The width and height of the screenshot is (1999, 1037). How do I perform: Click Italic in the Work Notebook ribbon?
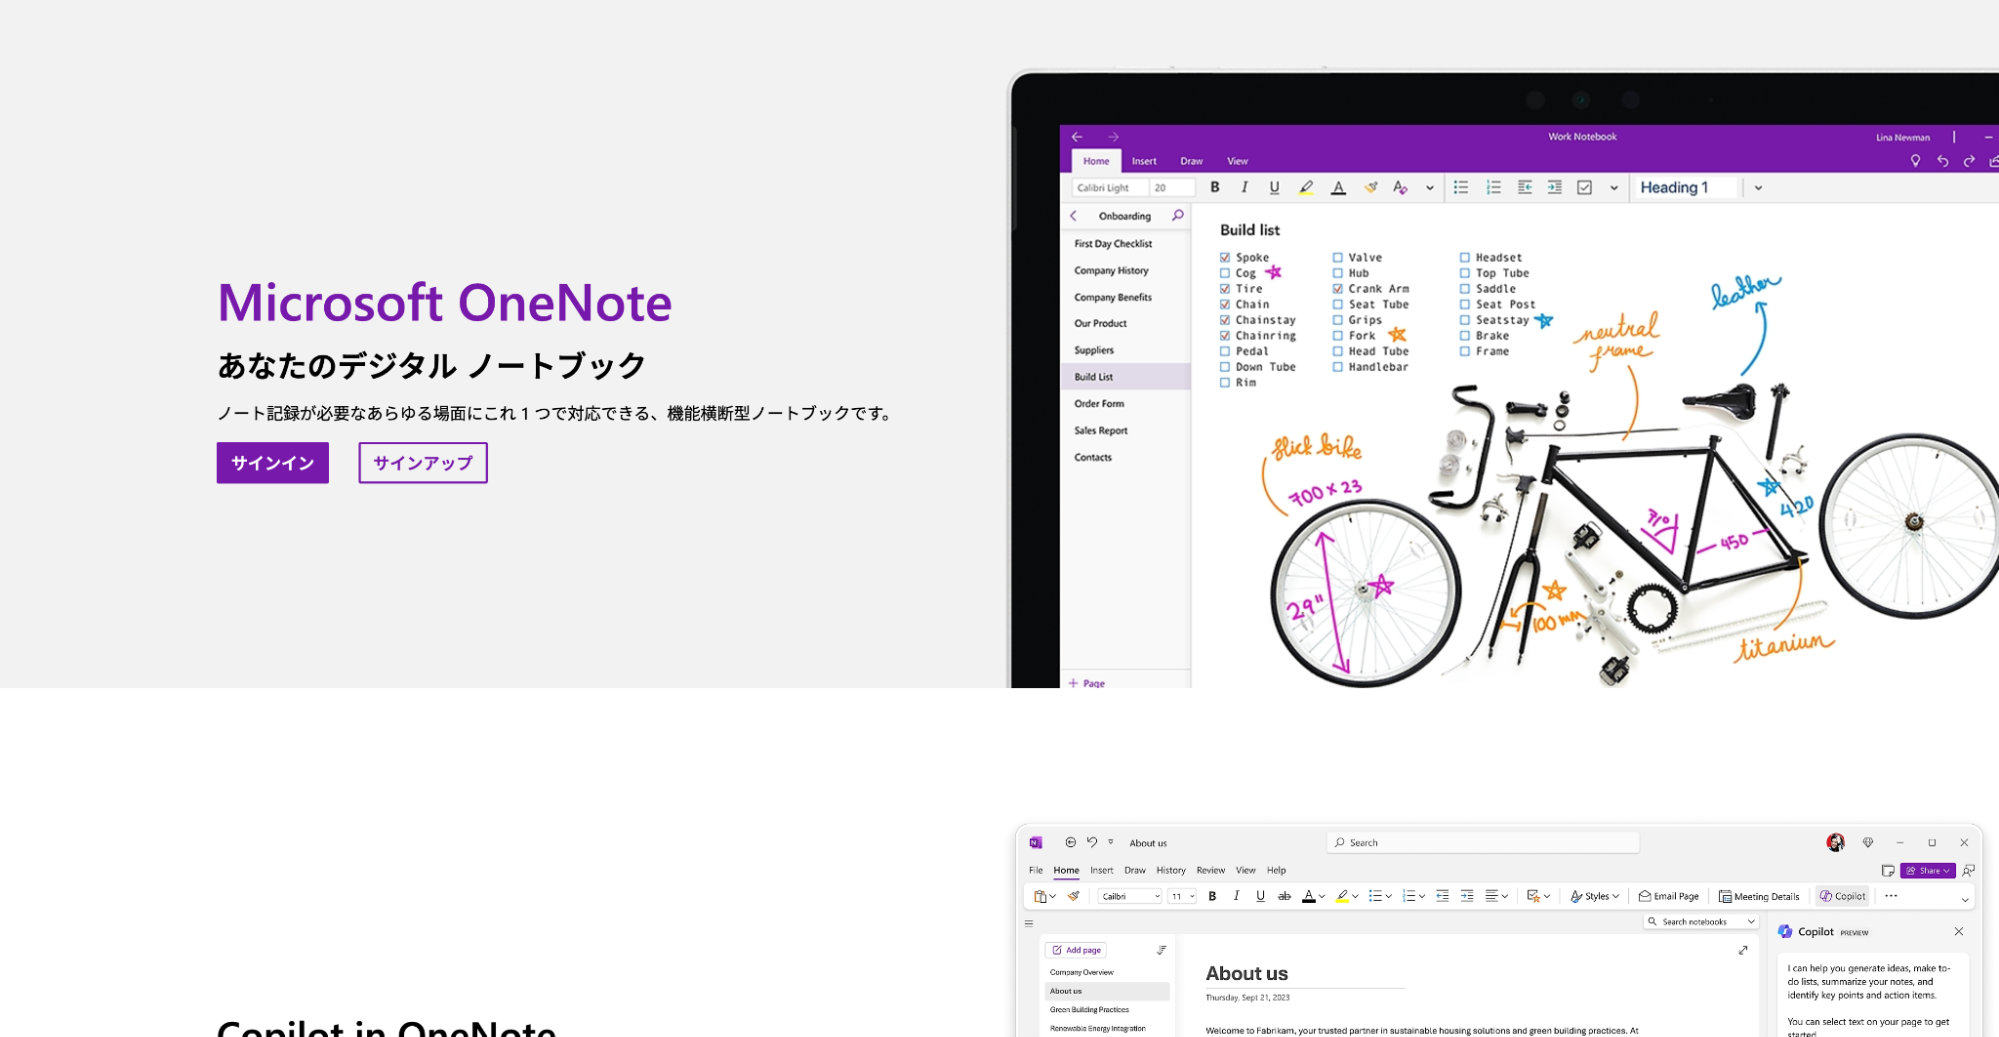(1244, 187)
